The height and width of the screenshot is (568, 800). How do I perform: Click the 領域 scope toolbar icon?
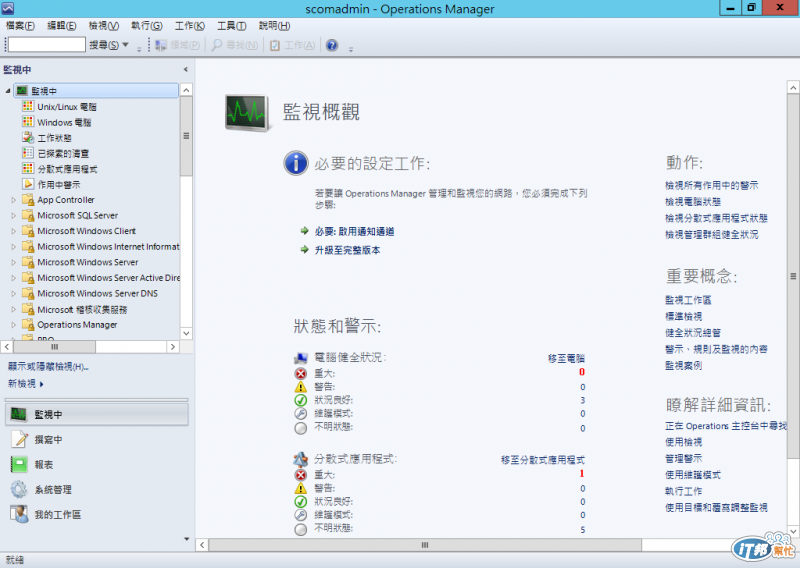[x=161, y=45]
